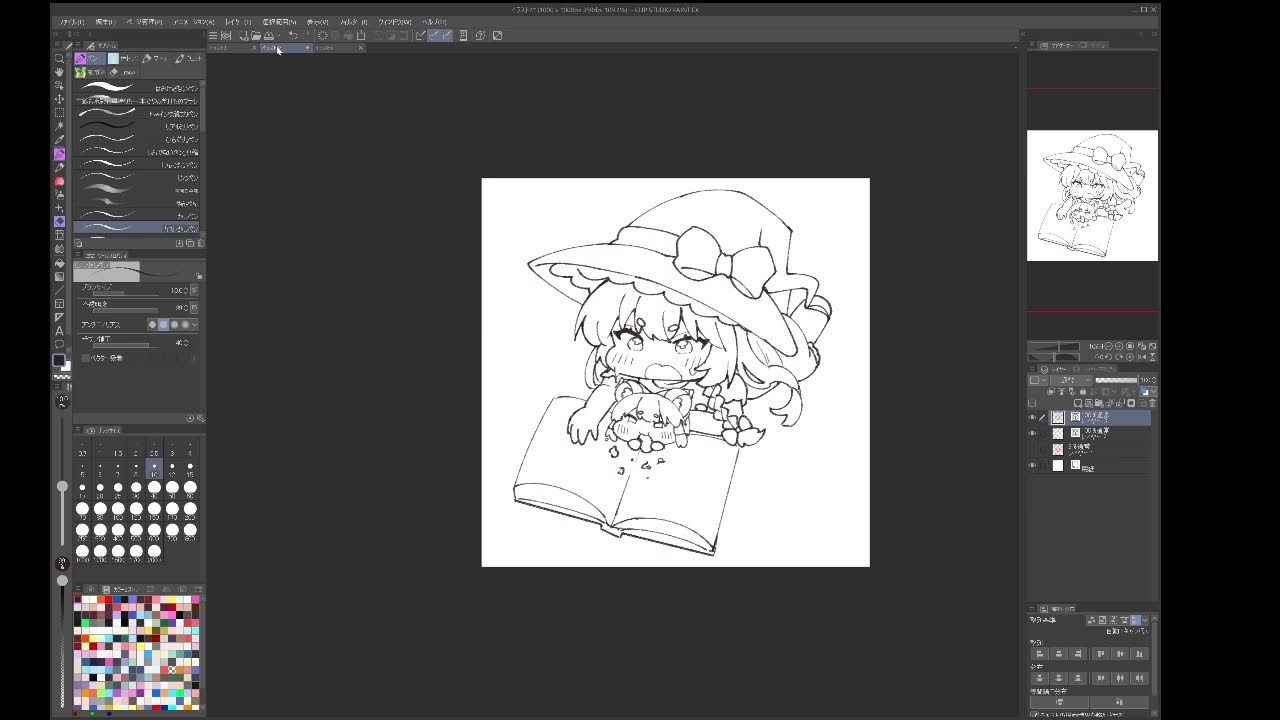This screenshot has width=1280, height=720.
Task: Delete the layer with the trash icon
Action: coord(1152,403)
